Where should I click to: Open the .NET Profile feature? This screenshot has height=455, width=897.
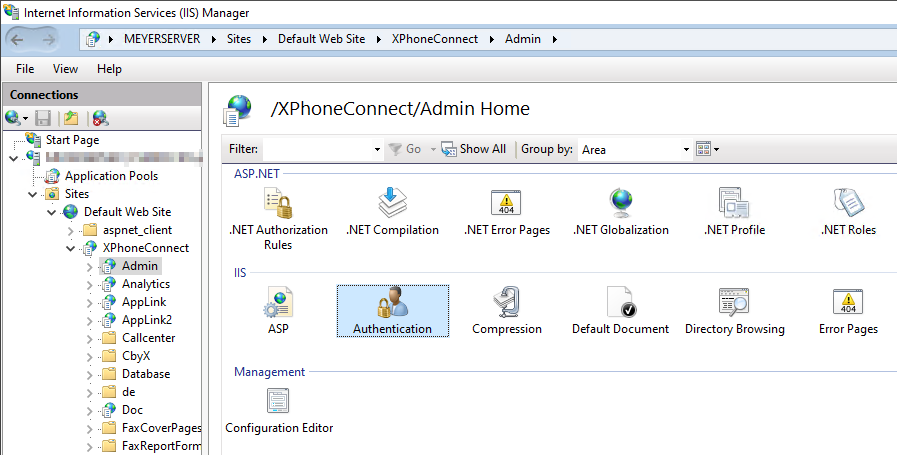tap(735, 212)
